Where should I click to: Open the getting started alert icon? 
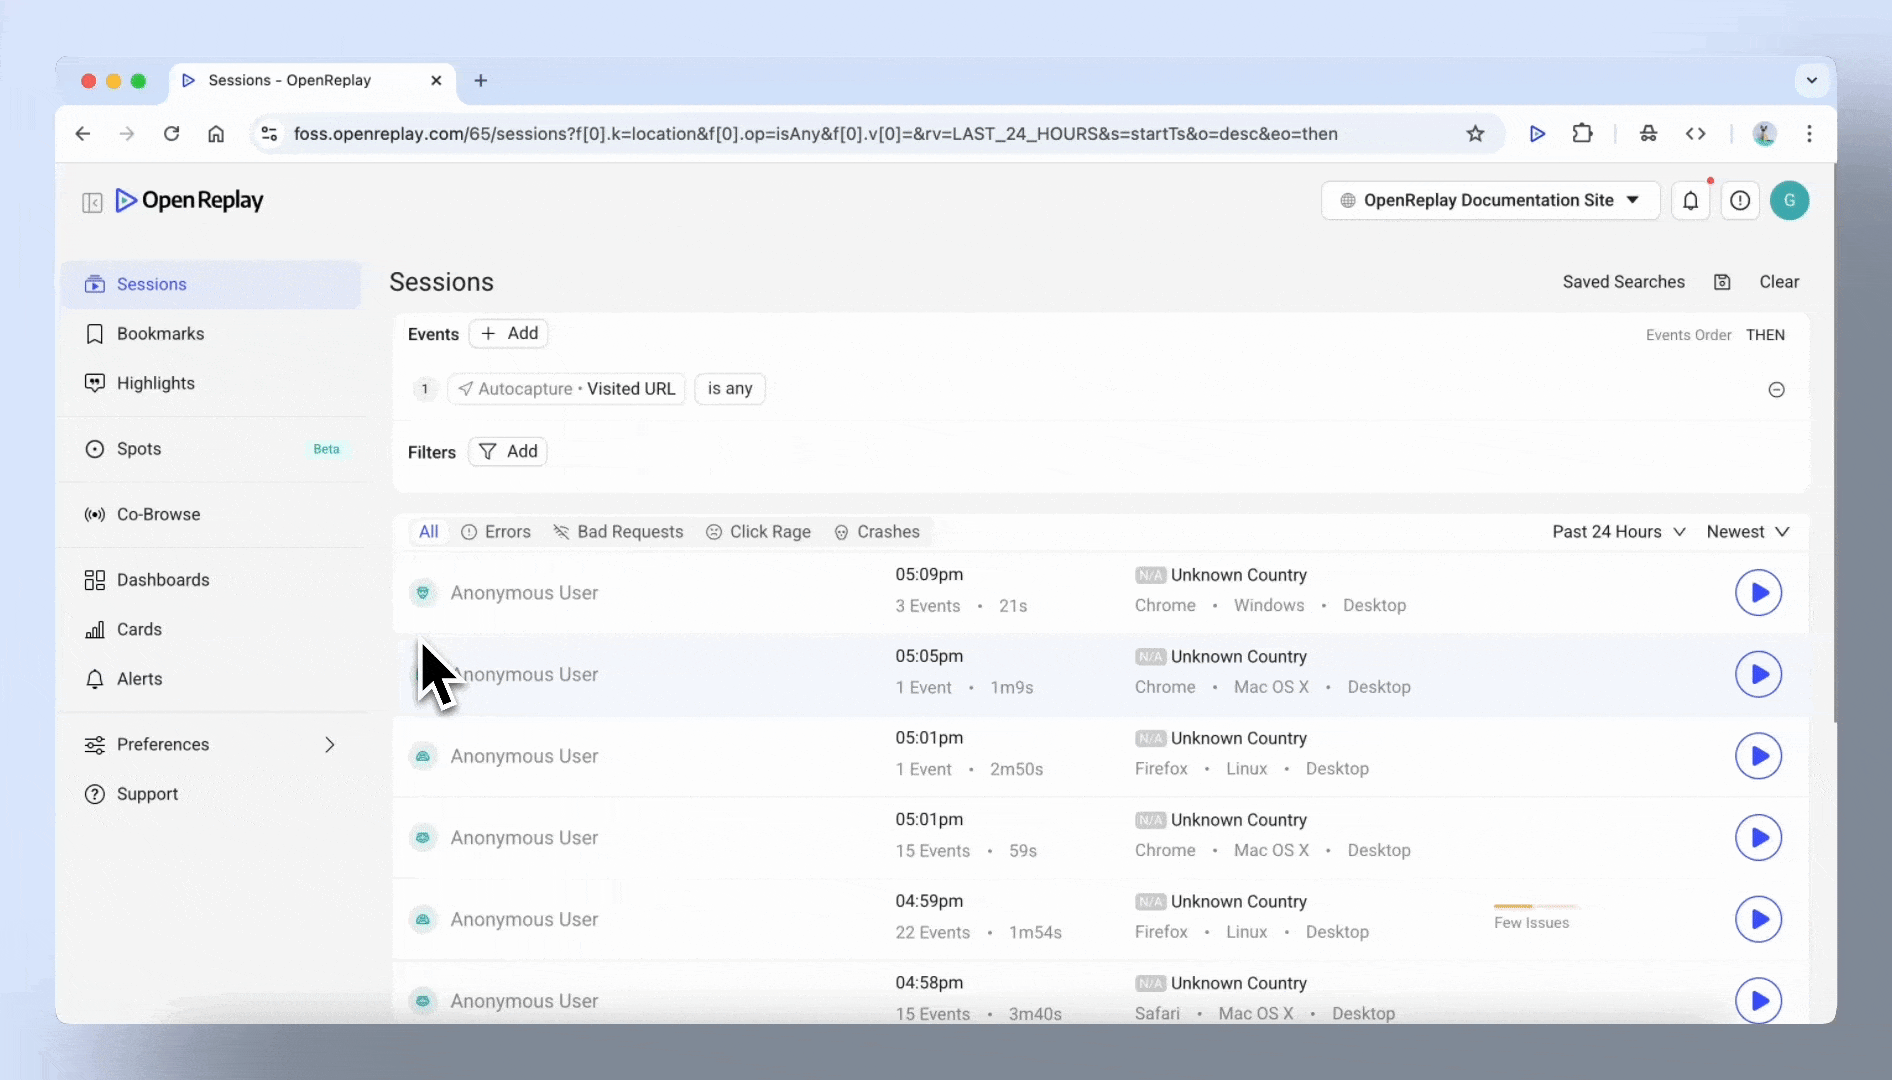[x=1740, y=201]
